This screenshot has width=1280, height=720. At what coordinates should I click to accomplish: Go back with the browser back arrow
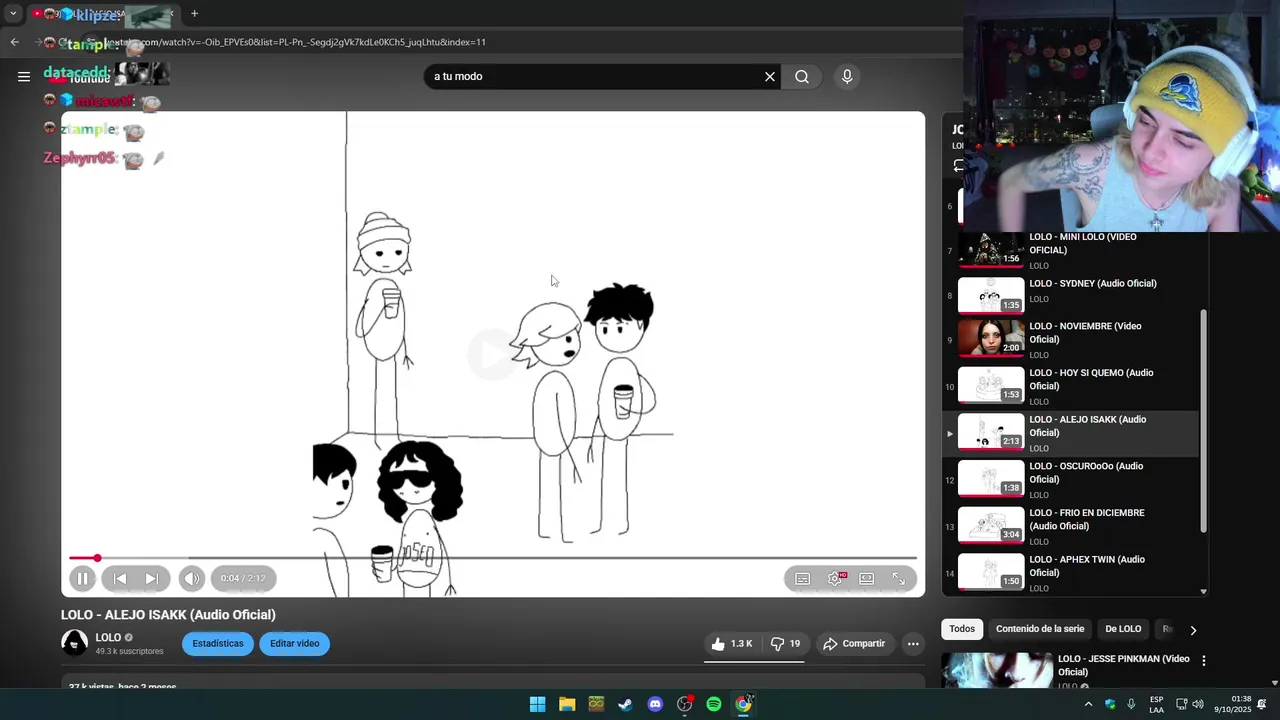(x=14, y=42)
